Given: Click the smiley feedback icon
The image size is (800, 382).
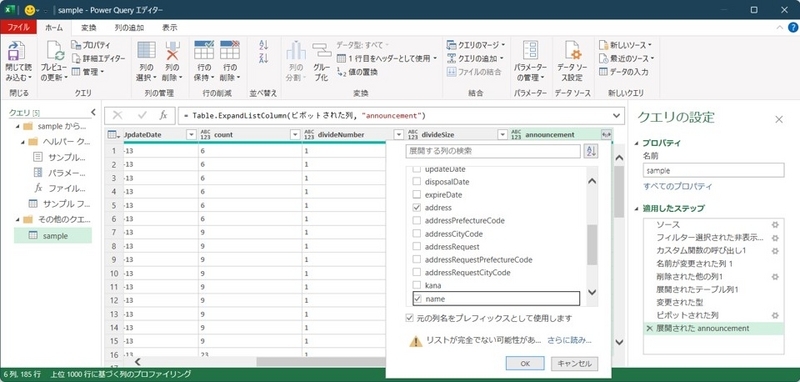Looking at the screenshot, I should (x=30, y=10).
